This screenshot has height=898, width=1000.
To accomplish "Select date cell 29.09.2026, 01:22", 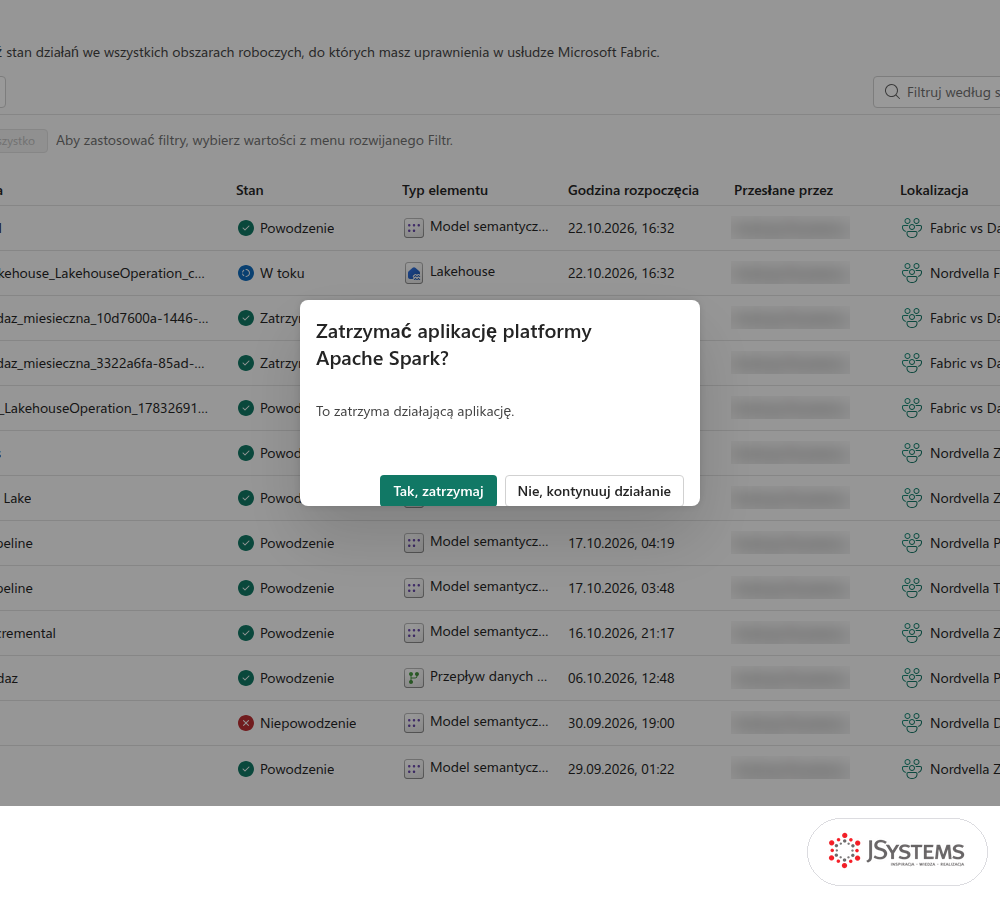I will (x=621, y=769).
